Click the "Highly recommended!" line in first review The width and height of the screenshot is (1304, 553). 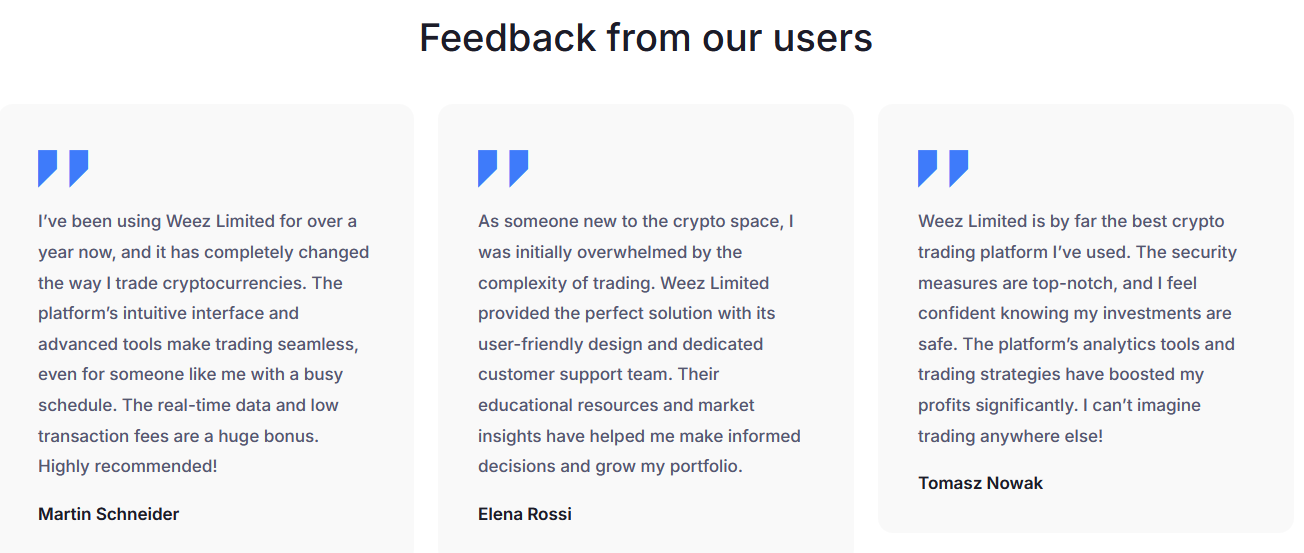(x=127, y=466)
